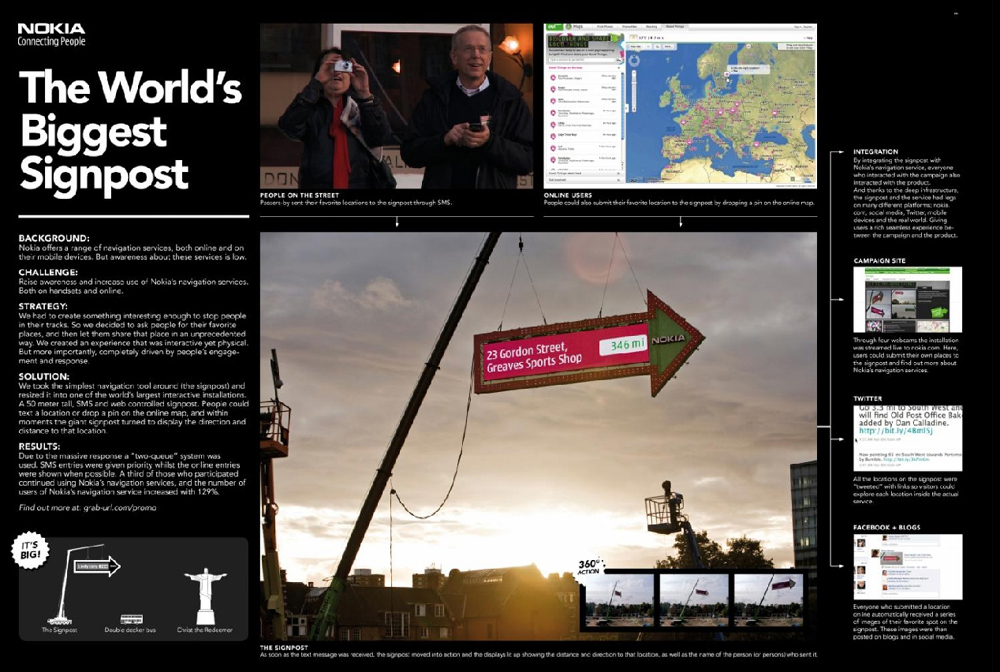Screen dimensions: 1000x672
Task: Open the grab-url.com/promo link
Action: [119, 508]
